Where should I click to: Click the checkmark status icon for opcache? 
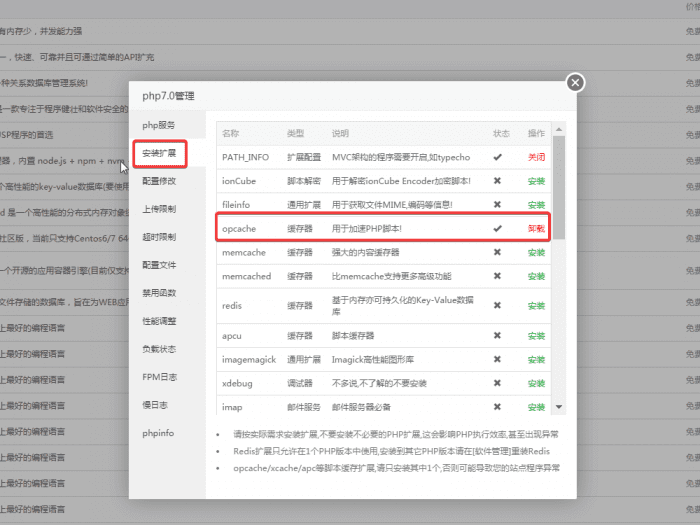(498, 229)
